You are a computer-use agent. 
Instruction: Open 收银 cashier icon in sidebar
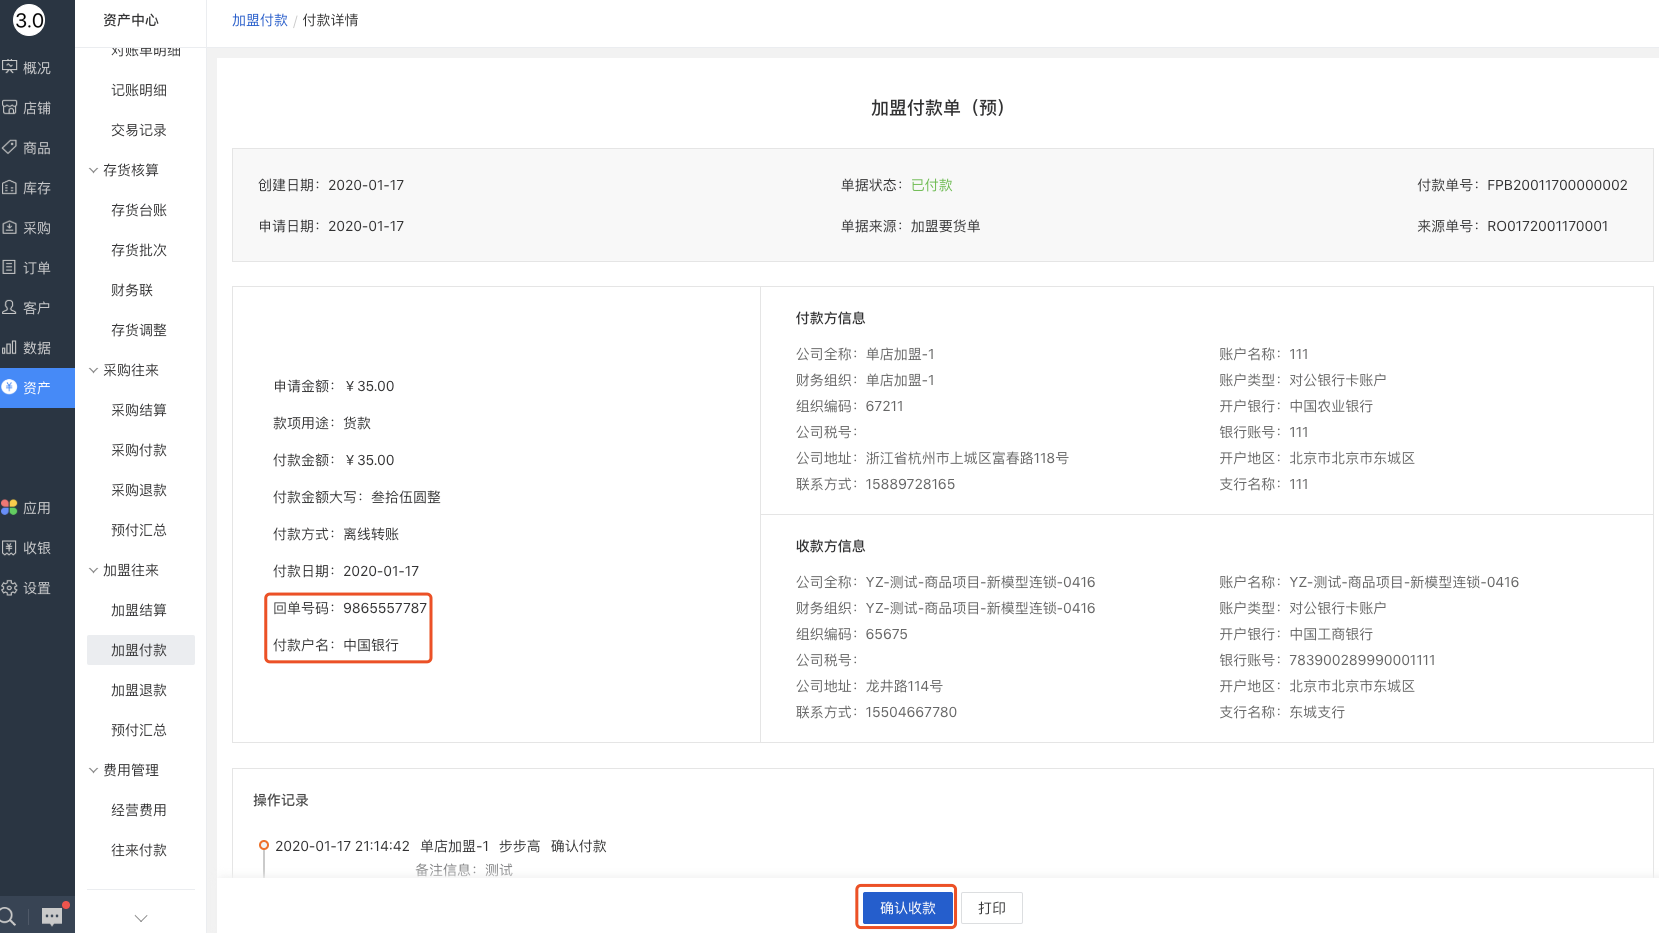coord(10,547)
